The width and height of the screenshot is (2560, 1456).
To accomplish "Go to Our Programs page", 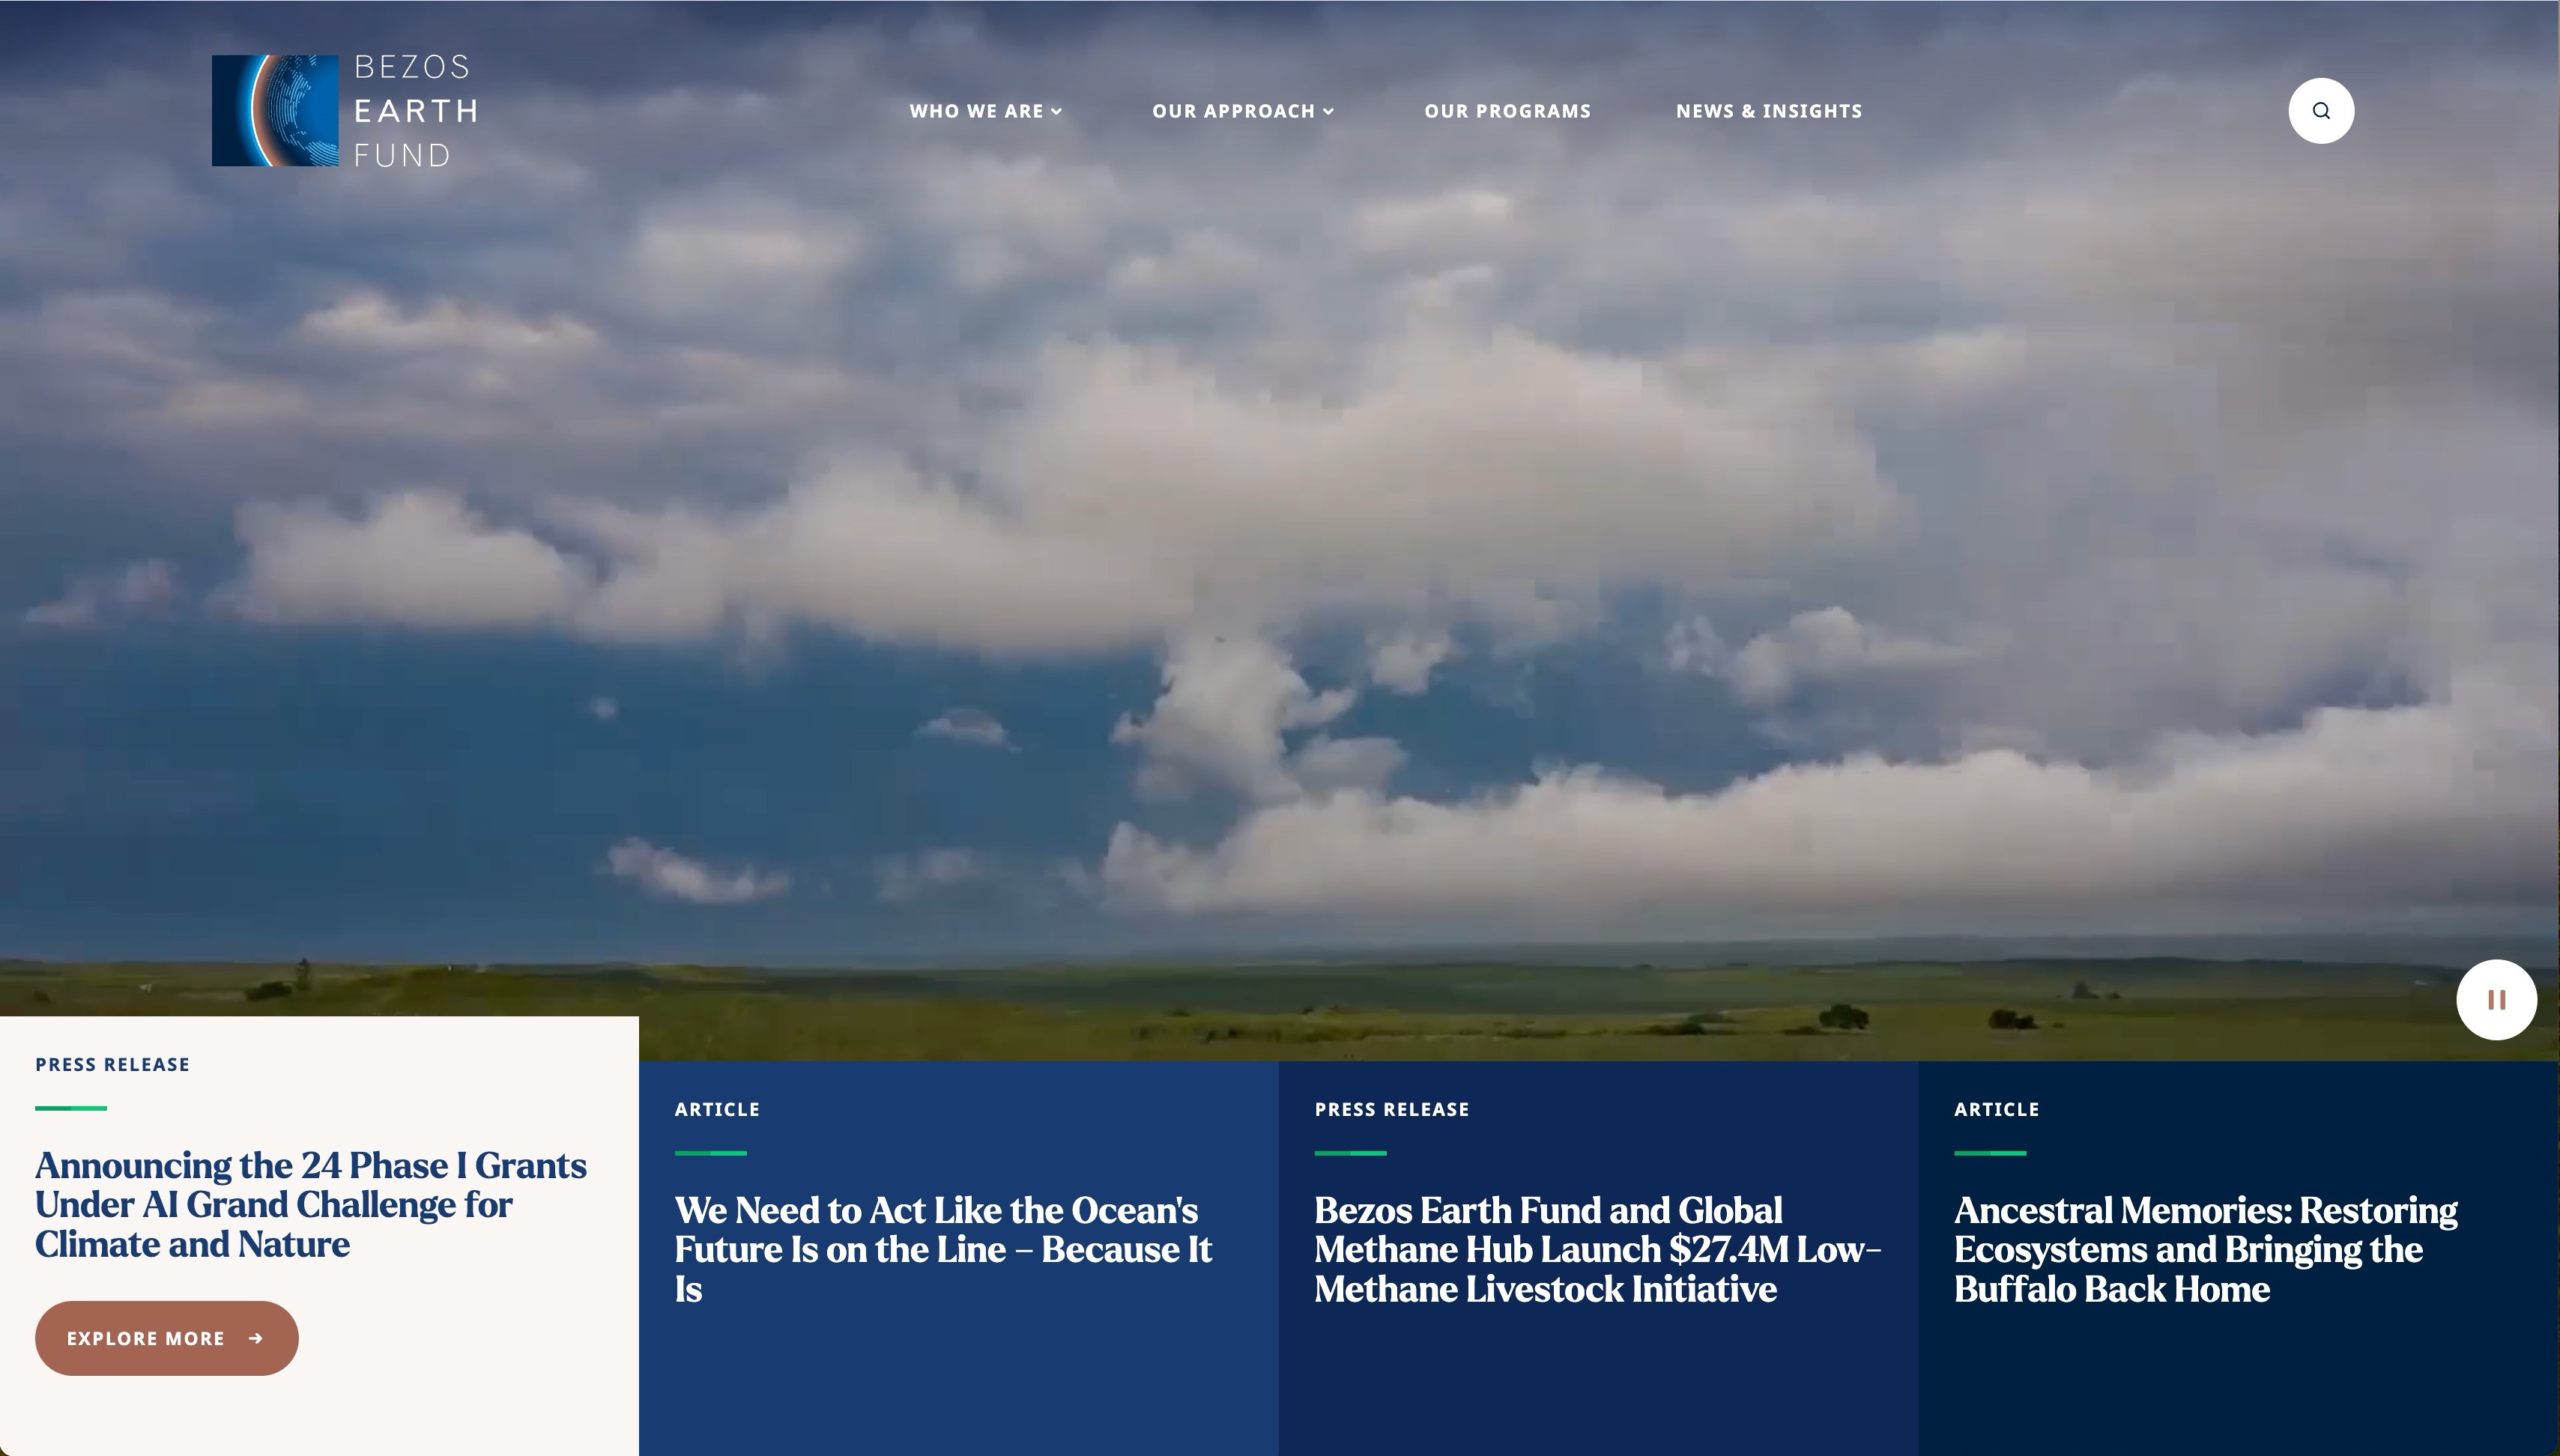I will point(1507,111).
